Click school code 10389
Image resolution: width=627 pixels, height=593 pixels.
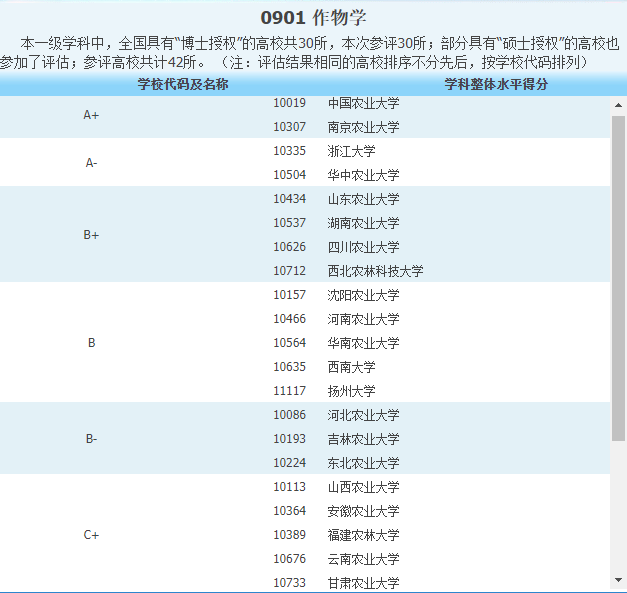(x=290, y=535)
